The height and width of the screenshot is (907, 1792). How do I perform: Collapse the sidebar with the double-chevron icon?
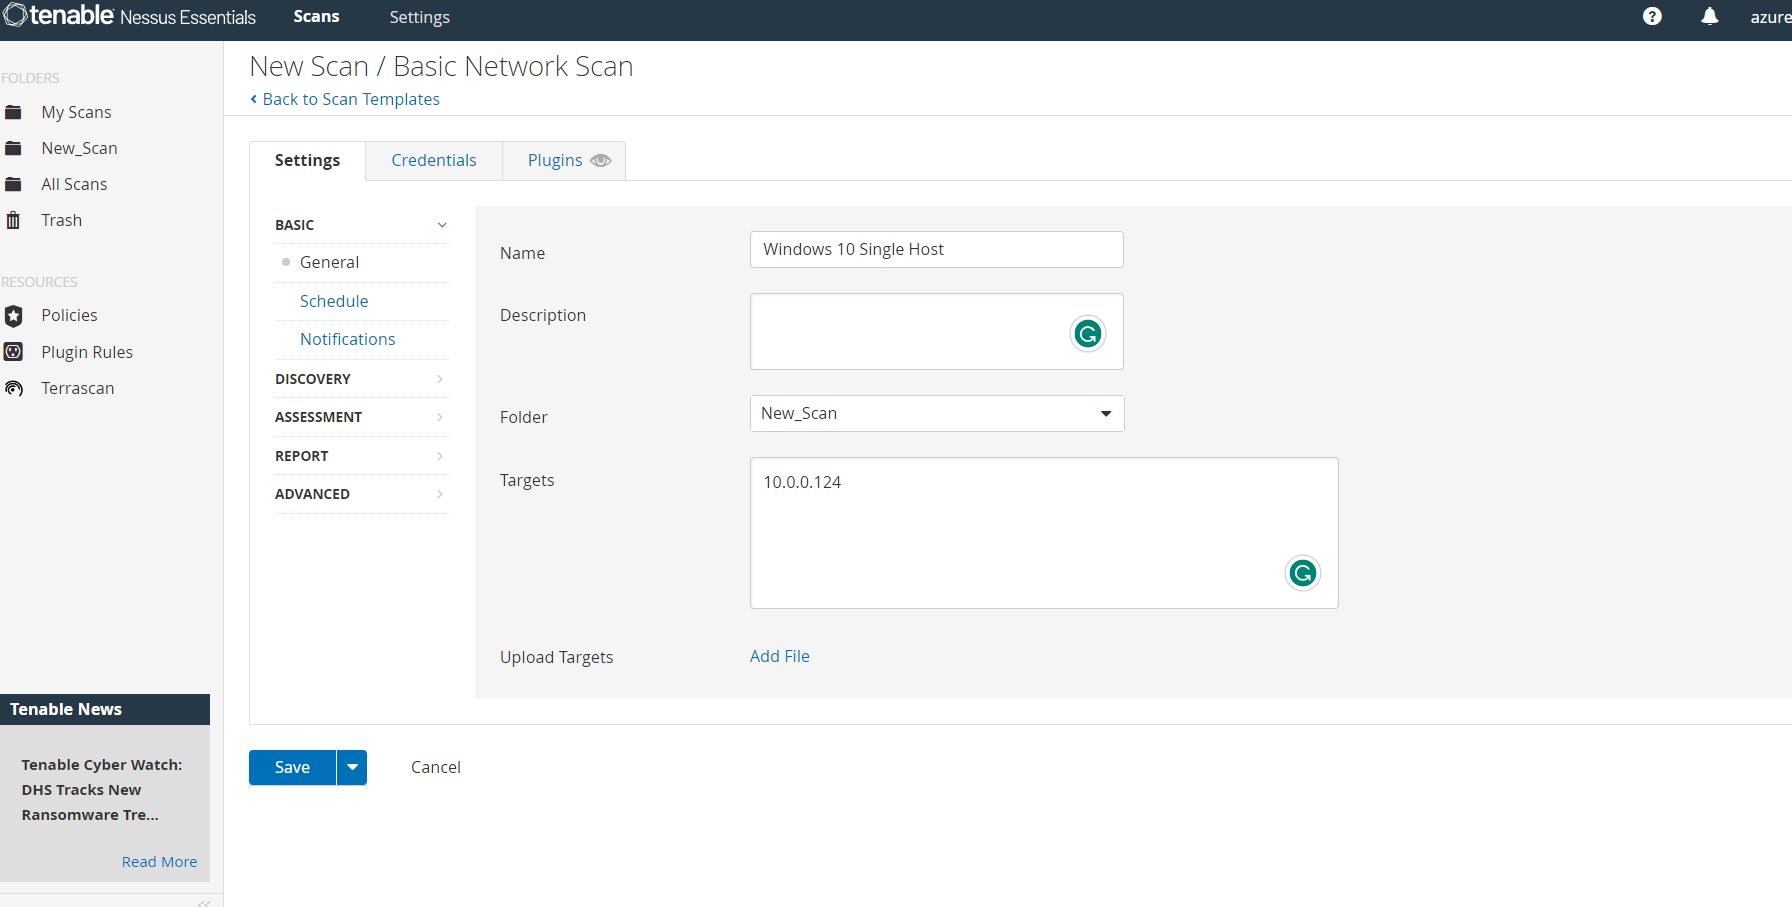click(204, 902)
